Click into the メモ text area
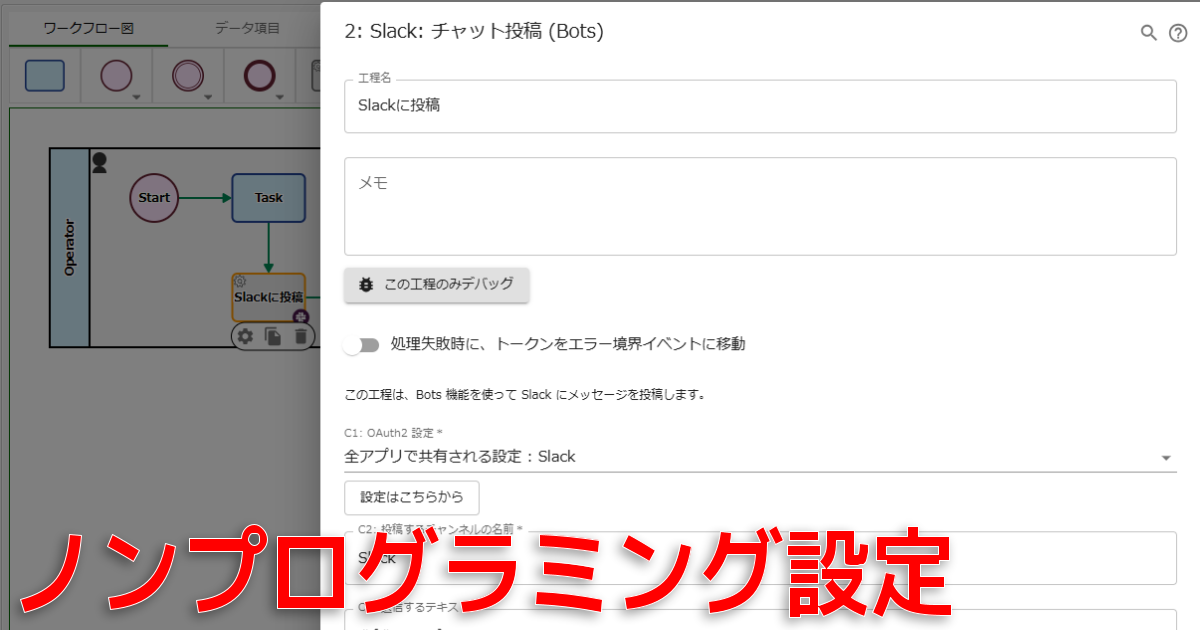The width and height of the screenshot is (1200, 630). [760, 206]
